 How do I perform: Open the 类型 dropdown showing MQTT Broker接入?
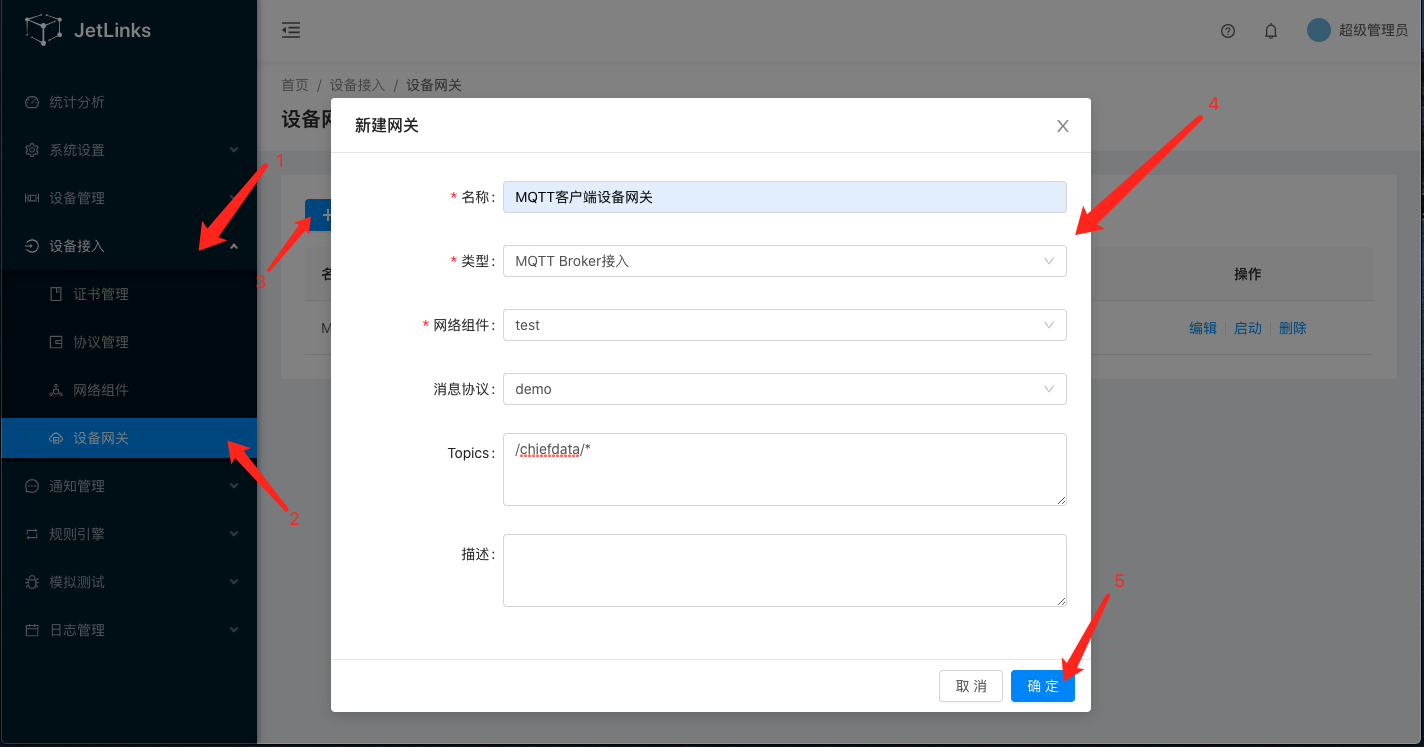784,261
